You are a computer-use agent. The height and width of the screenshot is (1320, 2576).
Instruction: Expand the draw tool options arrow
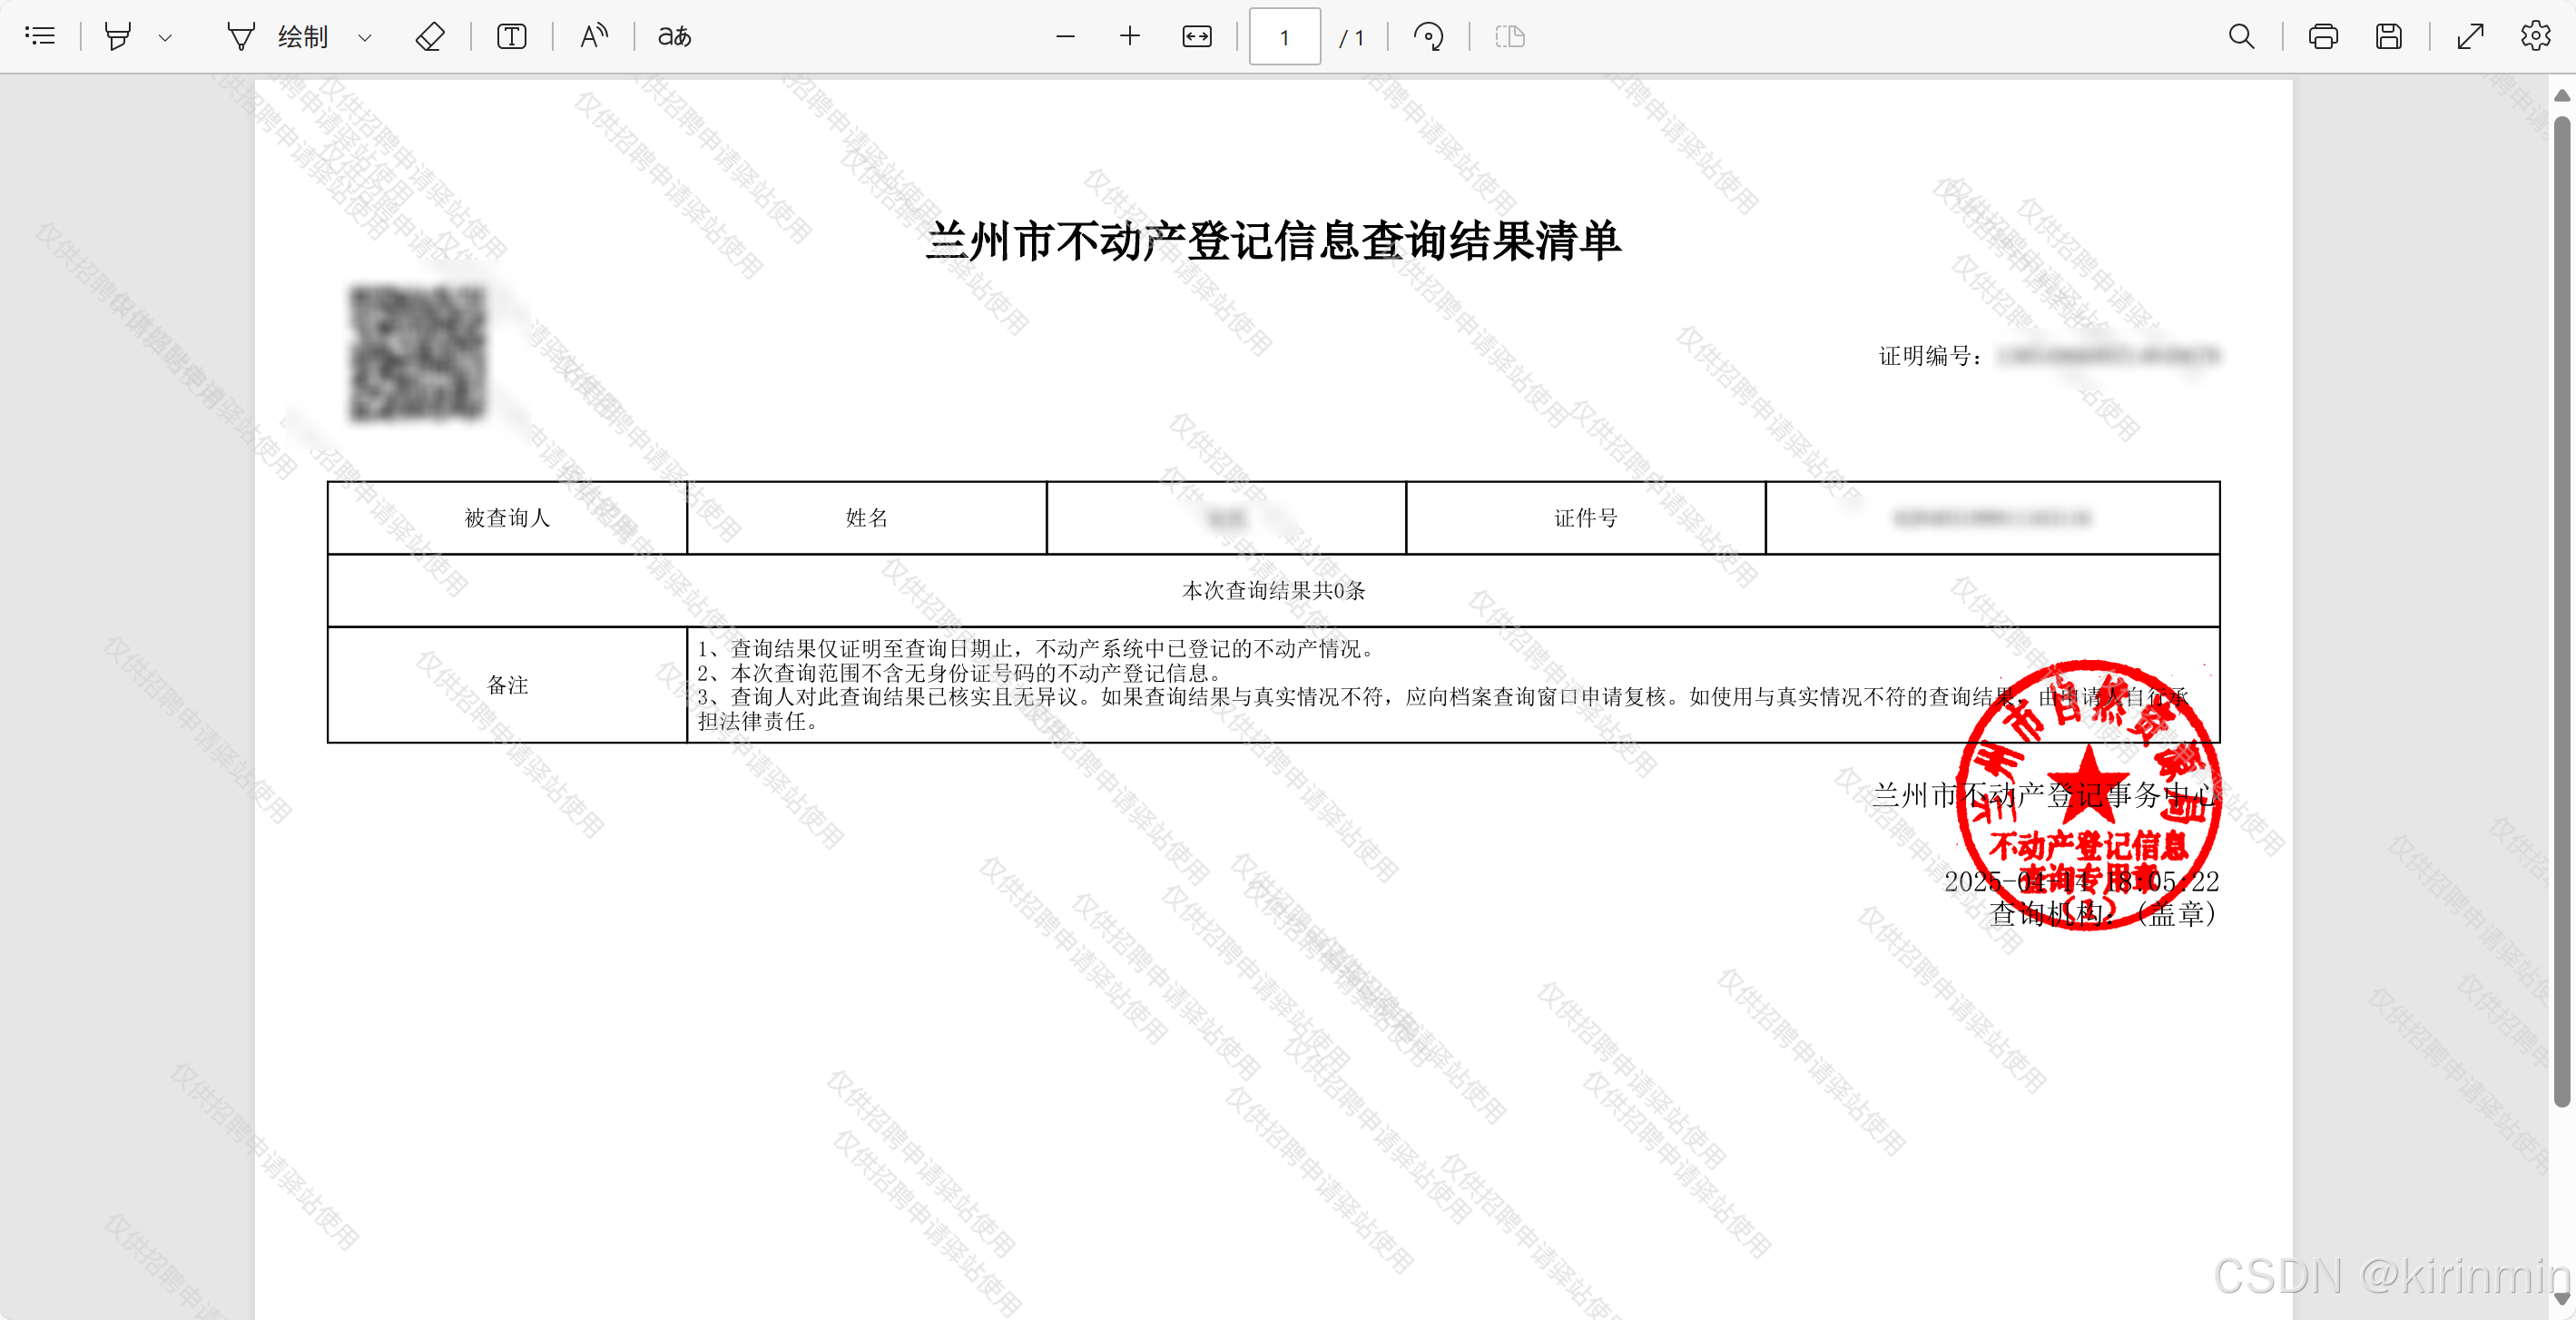tap(365, 38)
